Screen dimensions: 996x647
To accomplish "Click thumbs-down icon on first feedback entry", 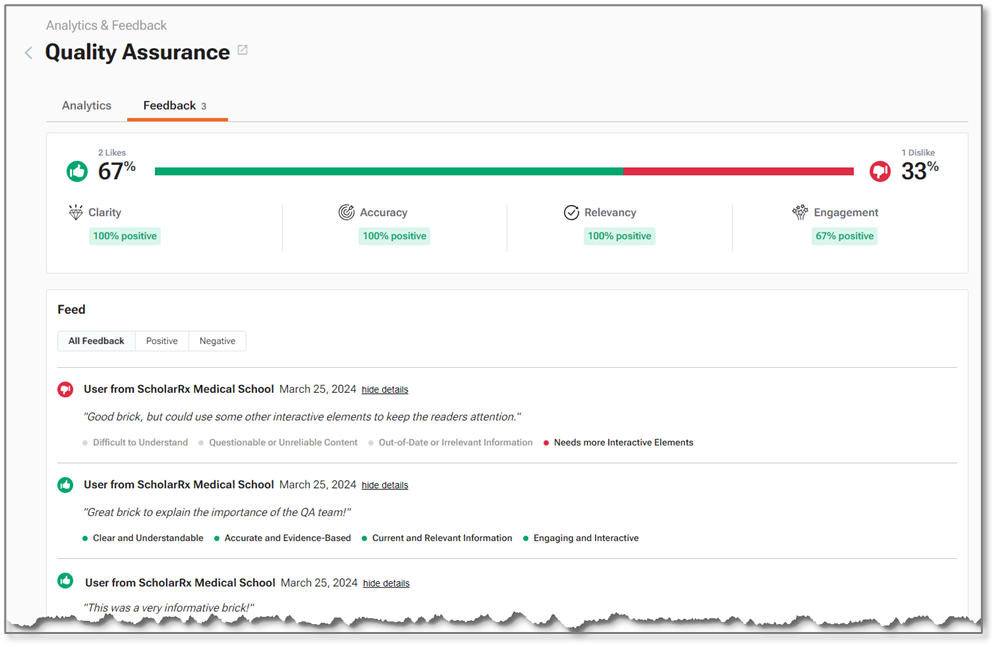I will [x=66, y=389].
